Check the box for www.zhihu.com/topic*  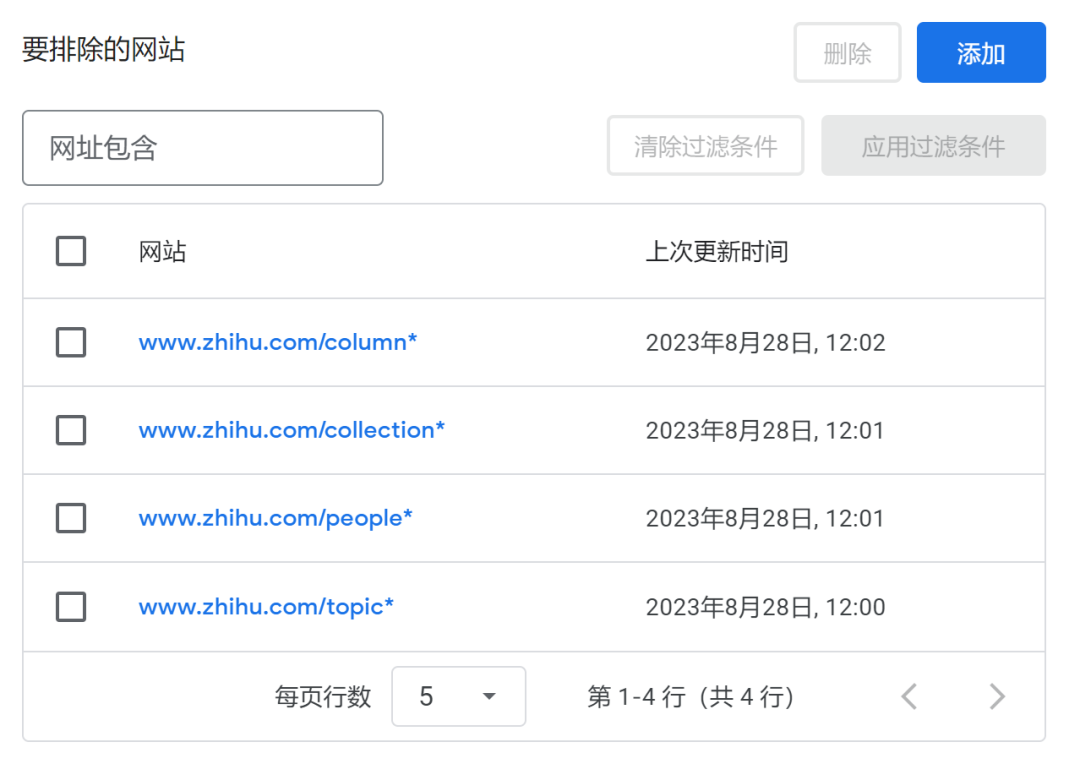pyautogui.click(x=71, y=607)
